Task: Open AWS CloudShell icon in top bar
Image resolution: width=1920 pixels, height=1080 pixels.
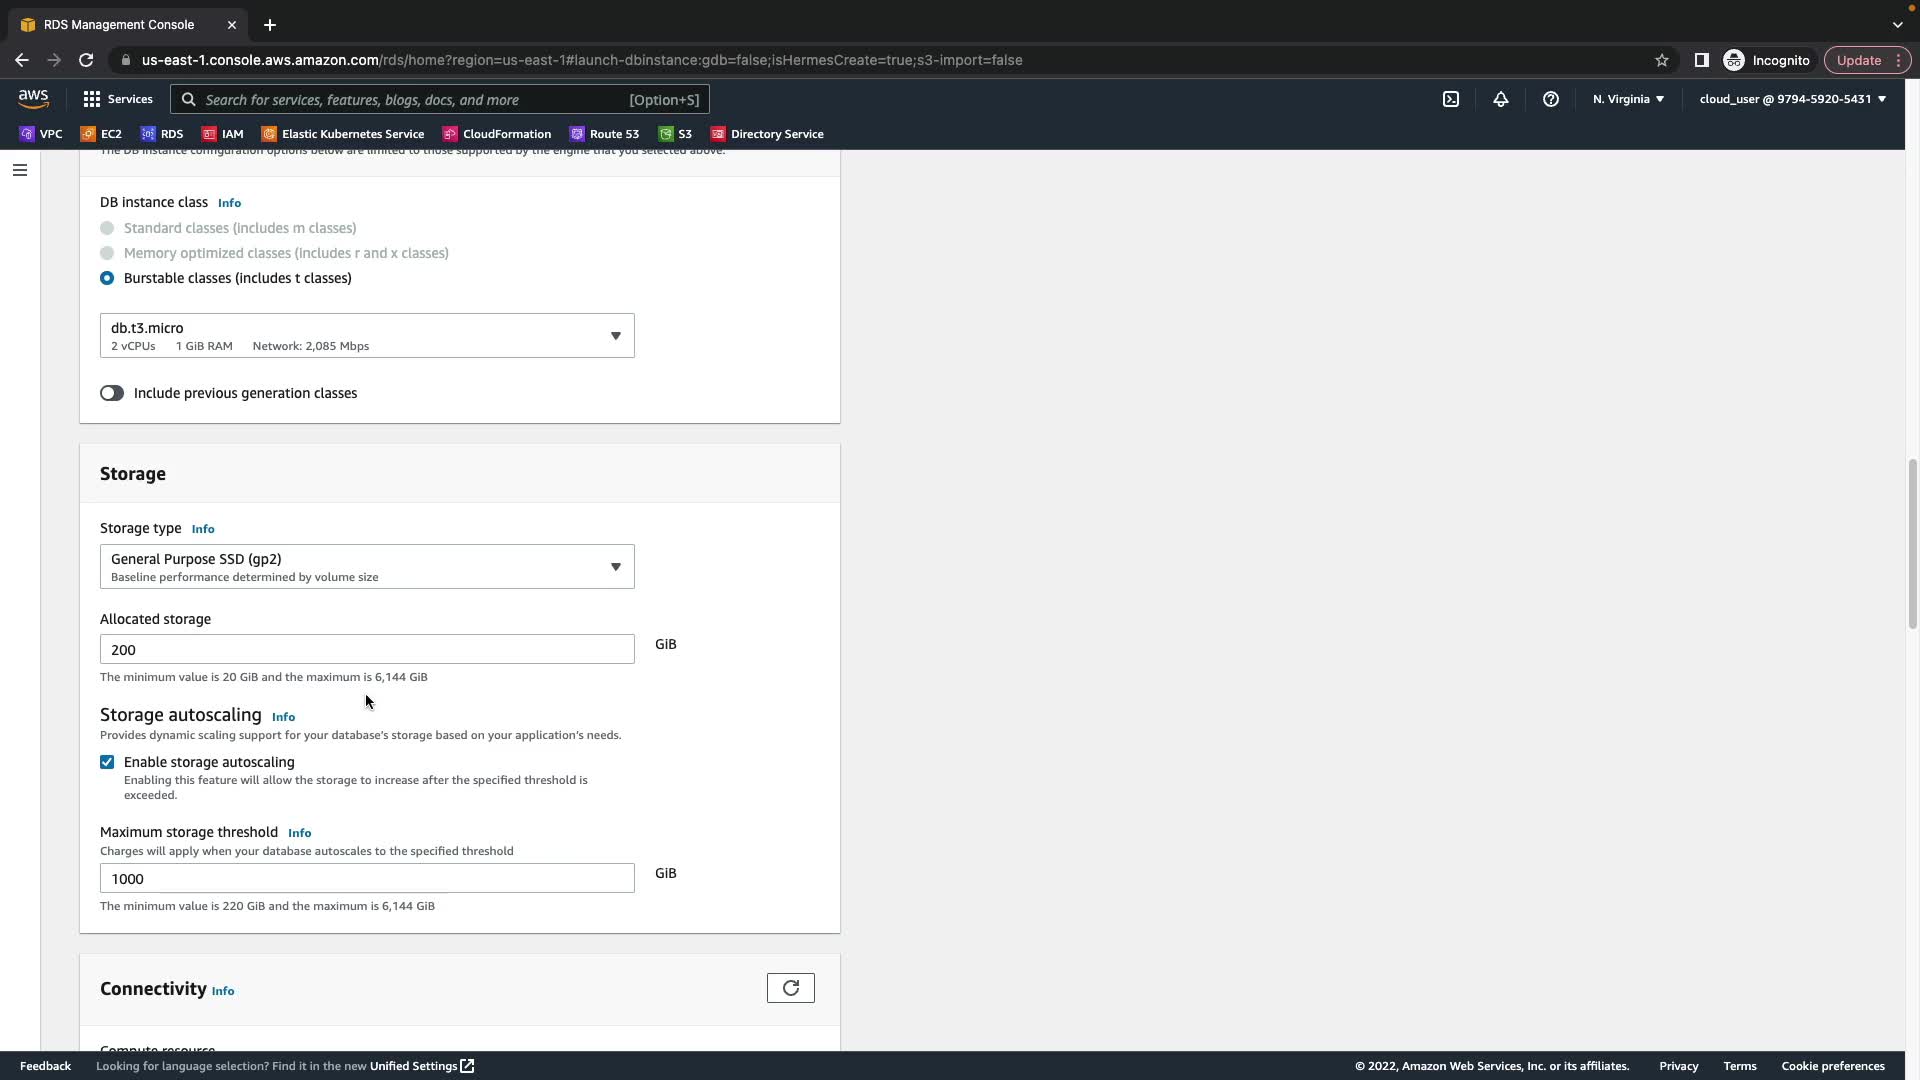Action: pyautogui.click(x=1451, y=99)
